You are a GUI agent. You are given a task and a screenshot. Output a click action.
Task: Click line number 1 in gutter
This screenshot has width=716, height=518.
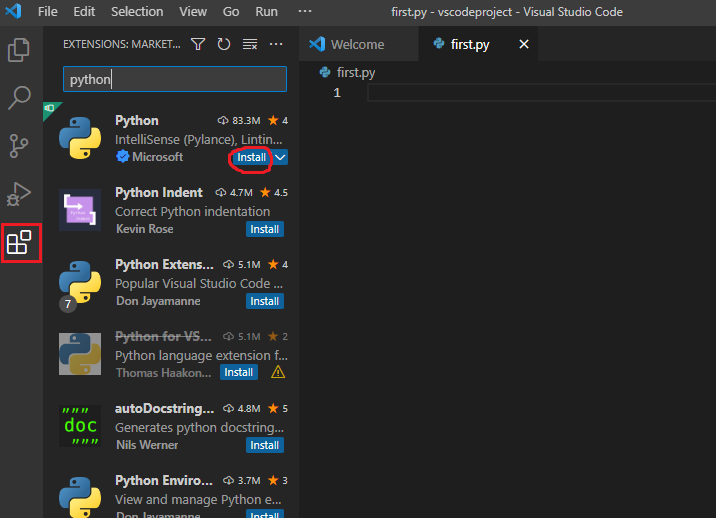(x=337, y=93)
